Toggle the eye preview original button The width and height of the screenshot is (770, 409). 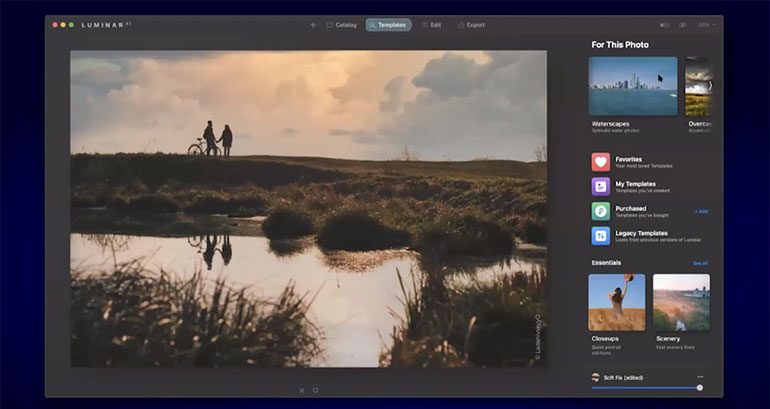point(683,25)
